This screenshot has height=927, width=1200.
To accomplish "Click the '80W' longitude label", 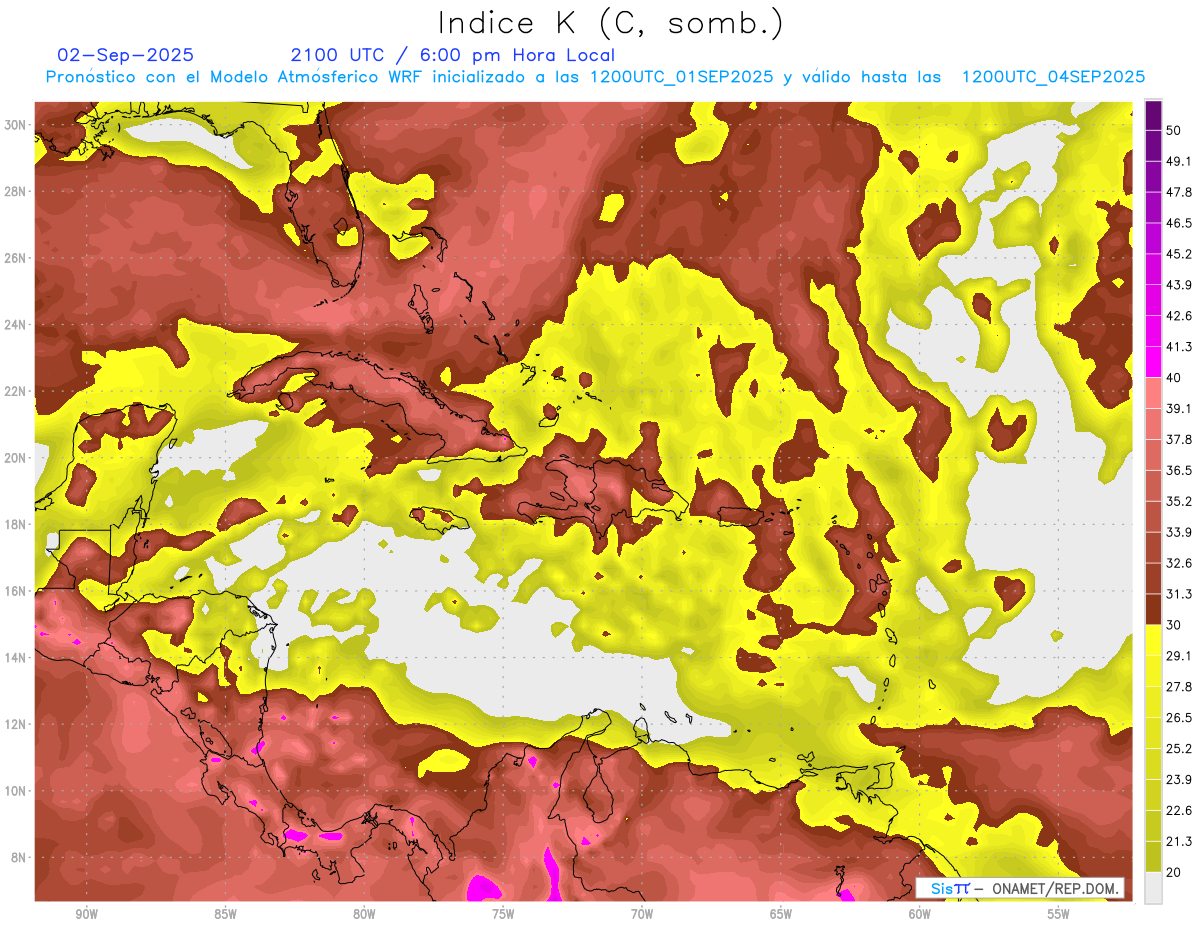I will [x=364, y=914].
